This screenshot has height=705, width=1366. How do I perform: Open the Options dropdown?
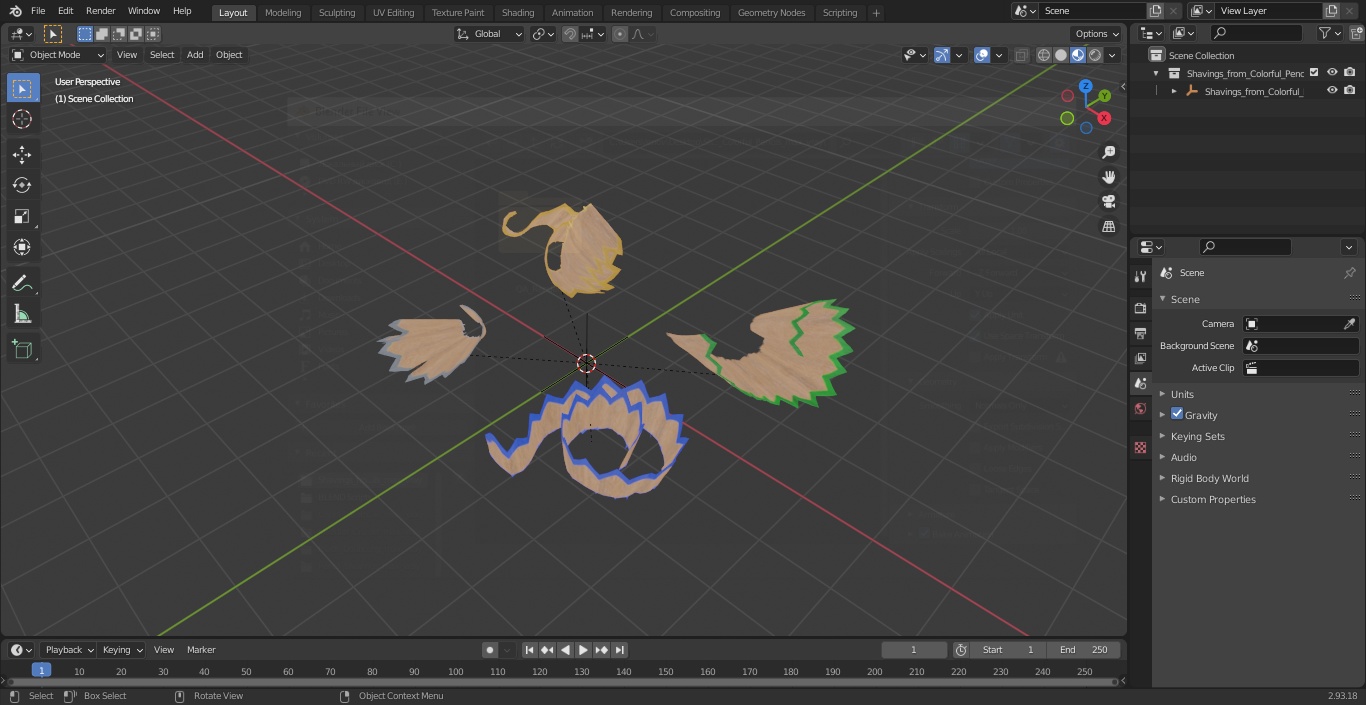click(1097, 34)
